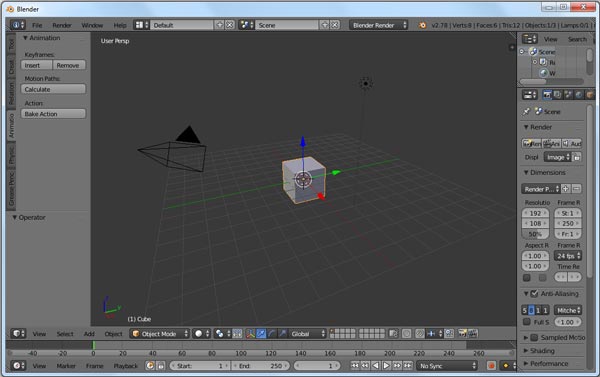Toggle the border render checkbox under Aspect
Image resolution: width=600 pixels, height=377 pixels.
[x=527, y=277]
